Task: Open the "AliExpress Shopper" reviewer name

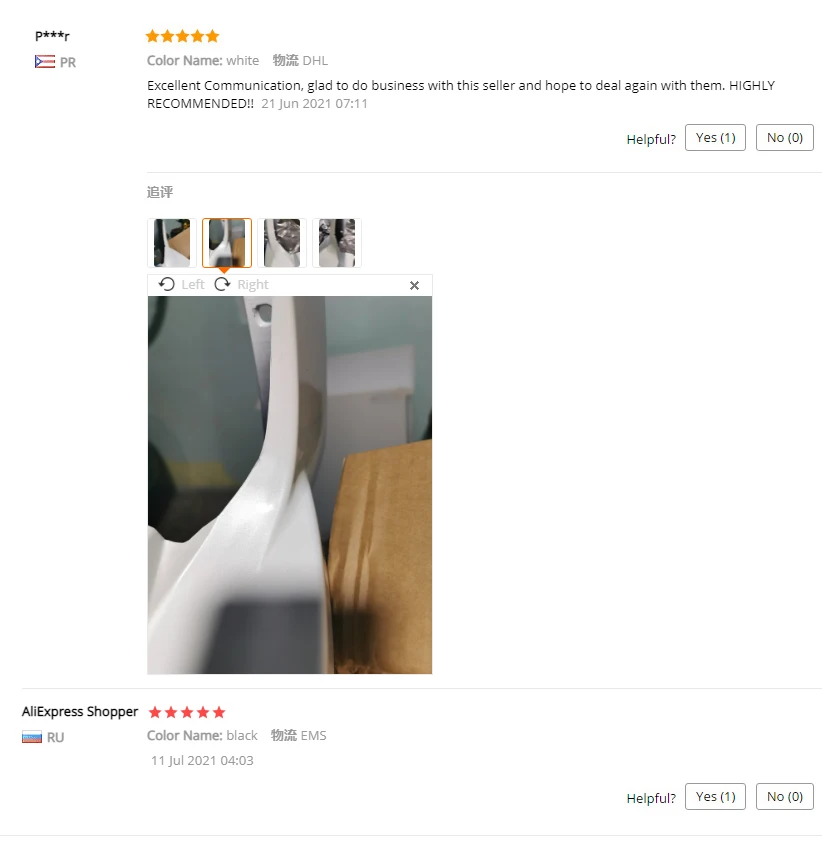Action: pyautogui.click(x=80, y=712)
